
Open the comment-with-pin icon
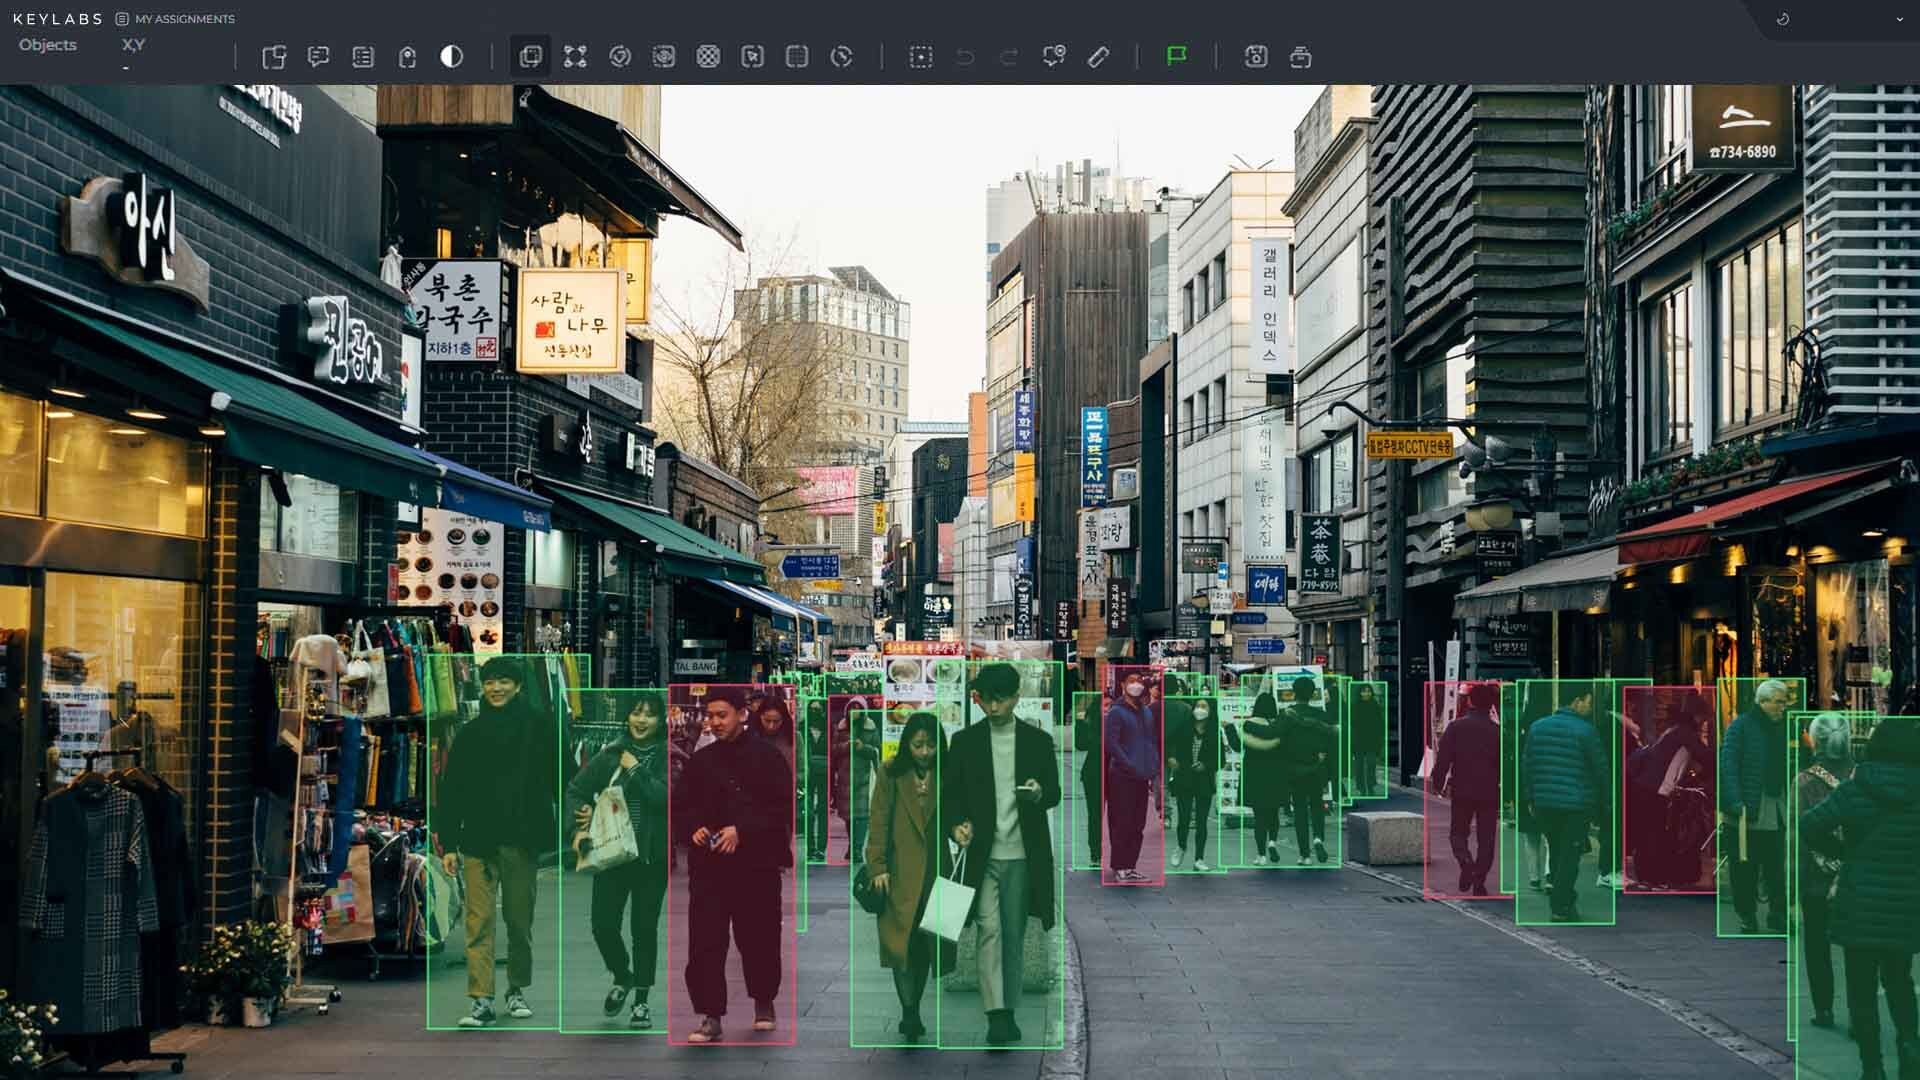tap(1054, 57)
